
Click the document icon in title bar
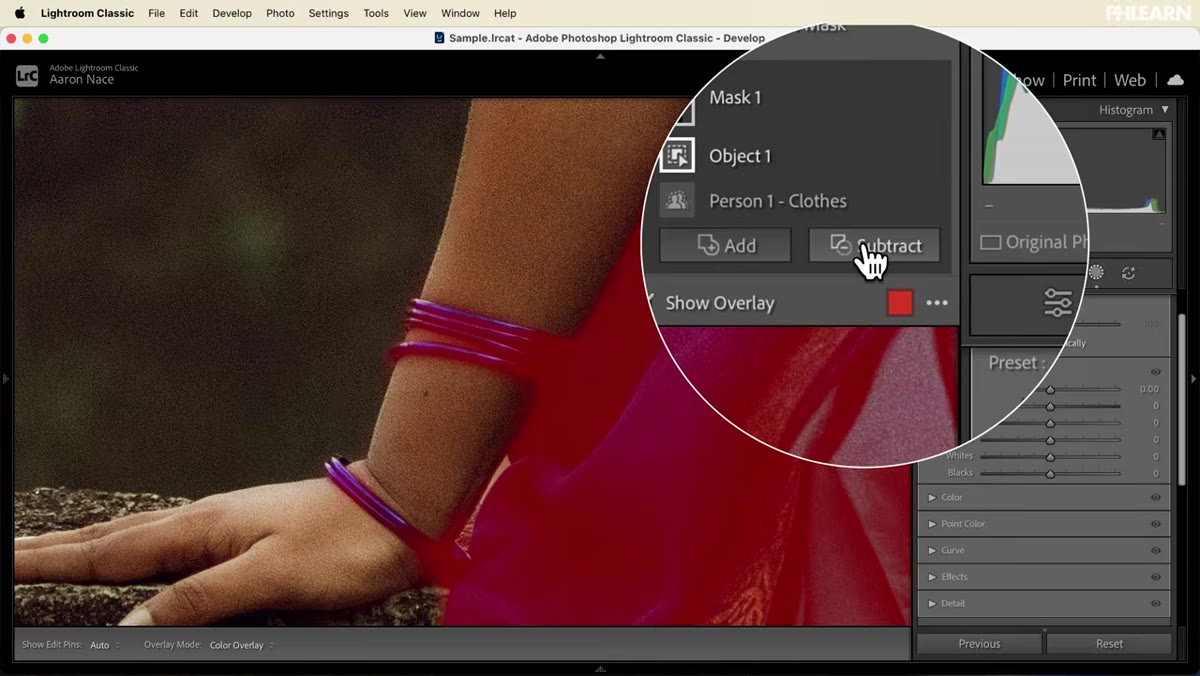[440, 38]
